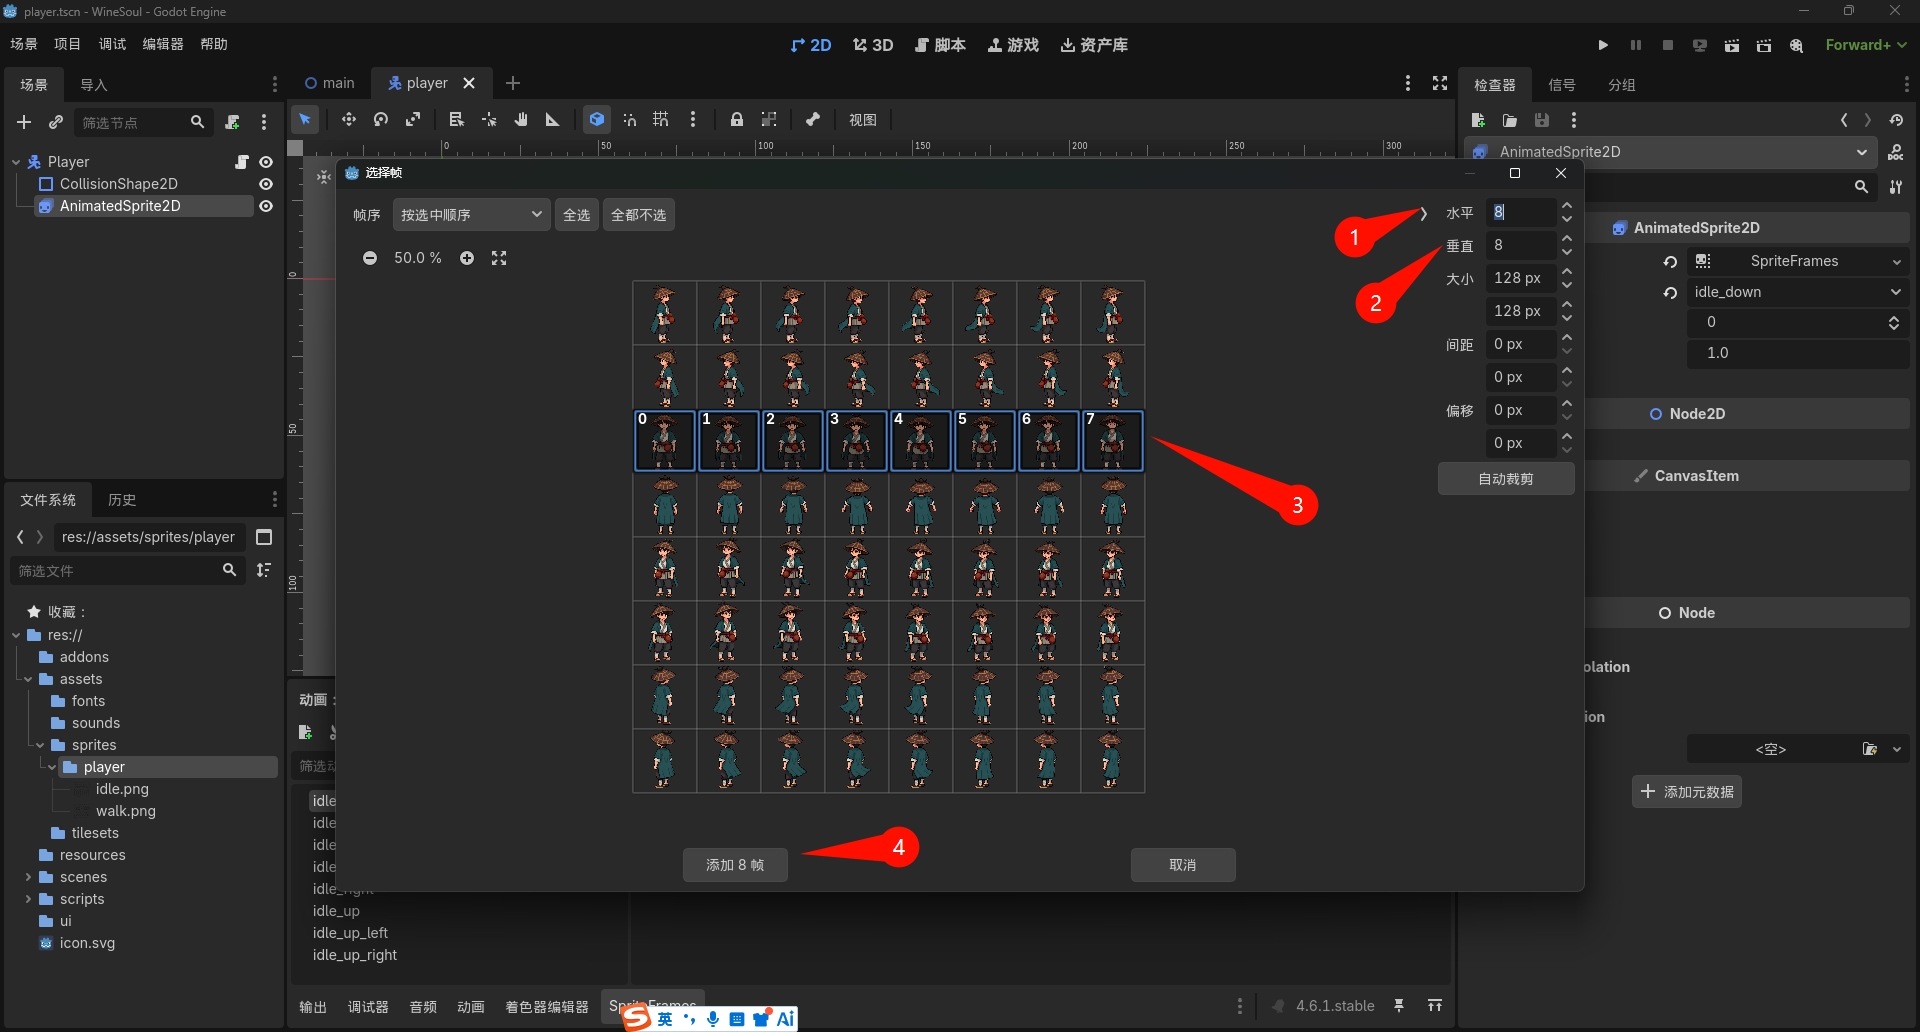The height and width of the screenshot is (1032, 1920).
Task: Click the horizontal frame count field
Action: click(x=1521, y=212)
